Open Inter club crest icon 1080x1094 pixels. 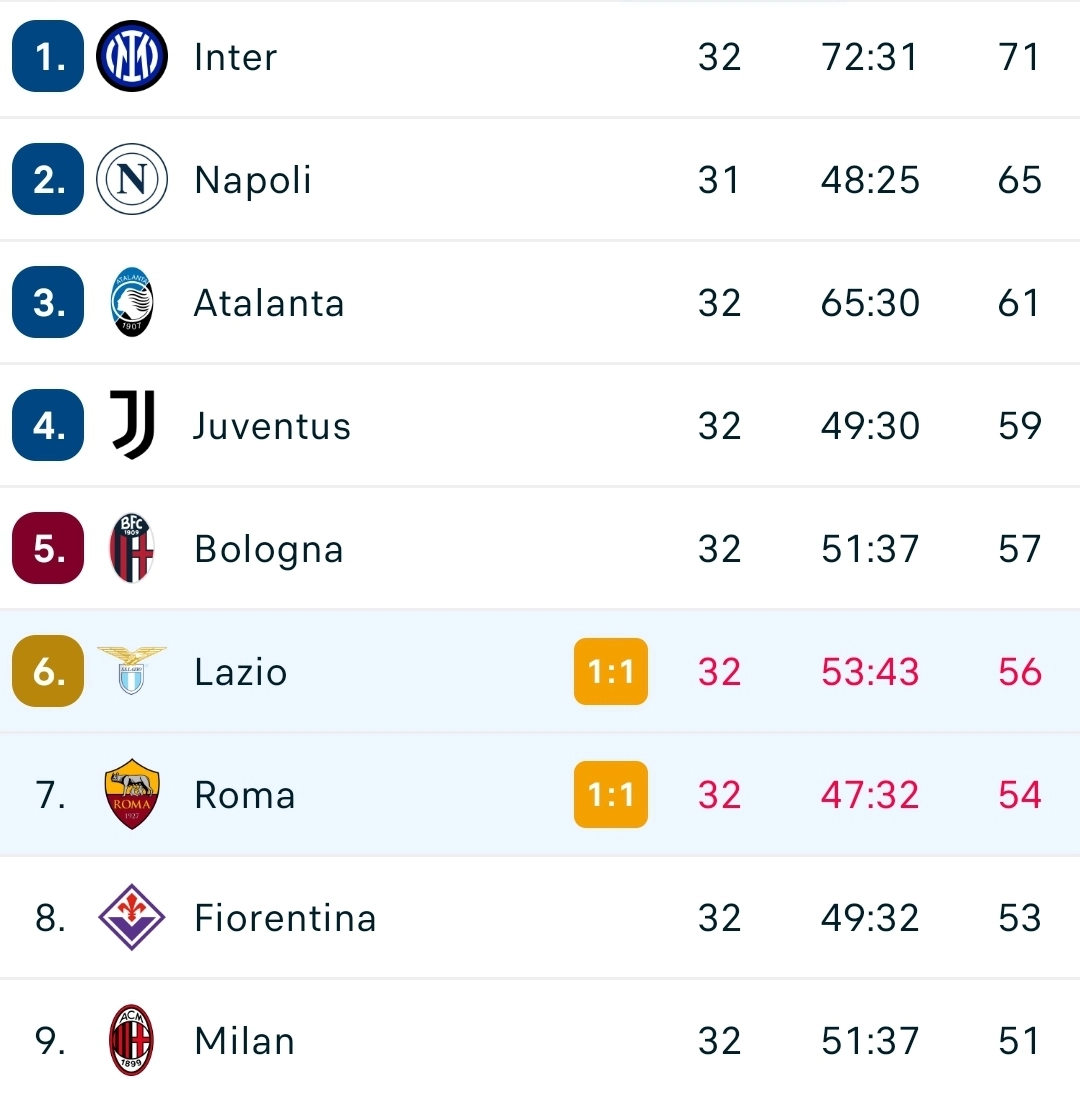tap(131, 56)
